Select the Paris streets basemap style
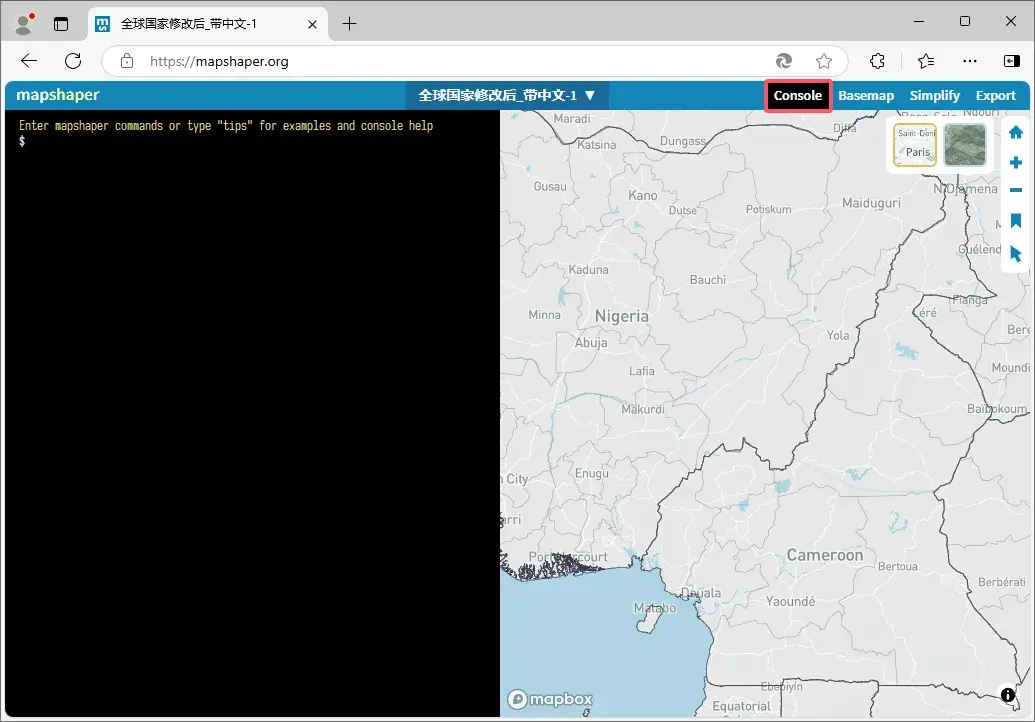1035x722 pixels. [x=915, y=144]
